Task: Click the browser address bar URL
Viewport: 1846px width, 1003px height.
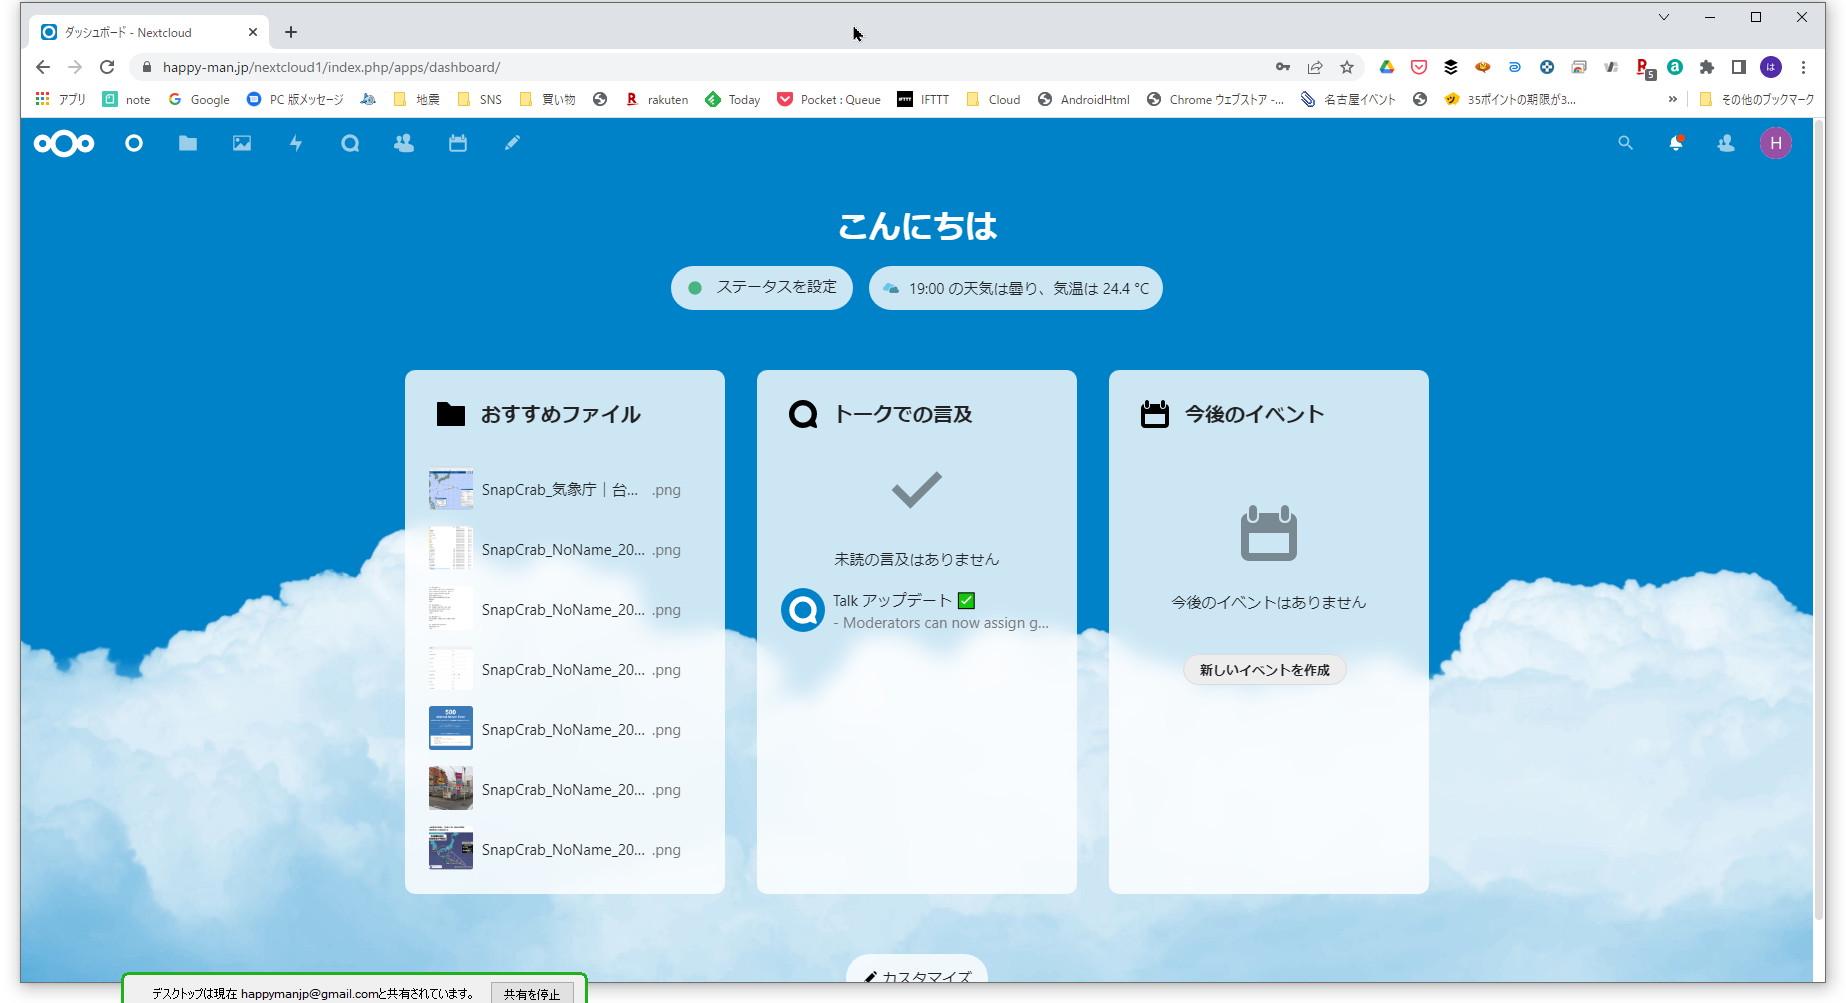Action: point(600,67)
